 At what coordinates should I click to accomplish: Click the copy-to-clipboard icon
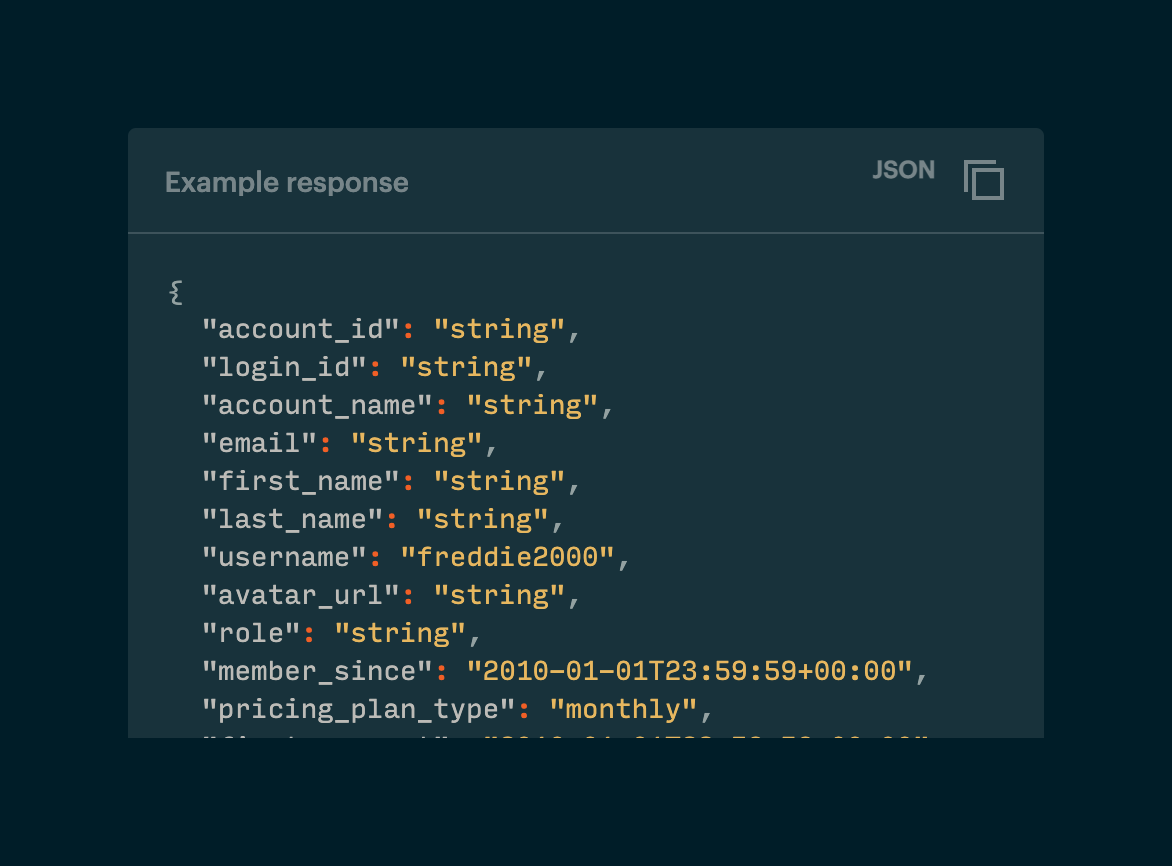click(983, 181)
